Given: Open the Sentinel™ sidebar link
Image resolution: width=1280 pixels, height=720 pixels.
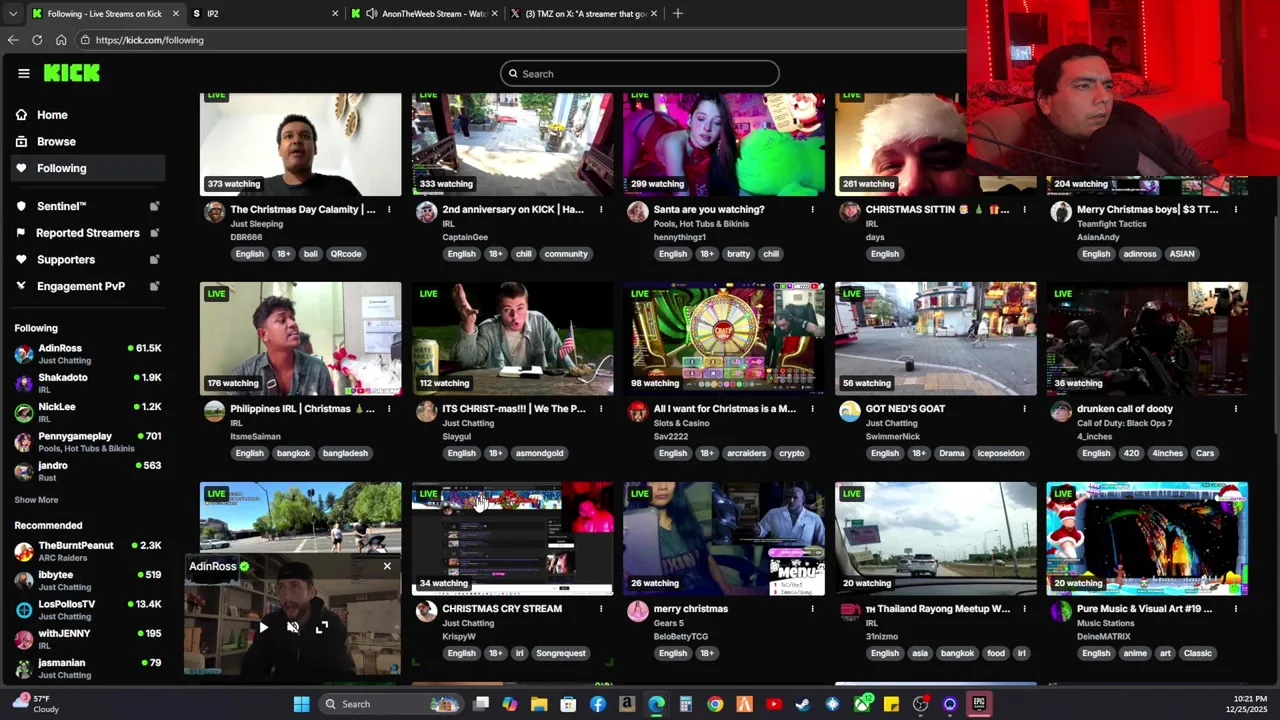Looking at the screenshot, I should click(62, 206).
